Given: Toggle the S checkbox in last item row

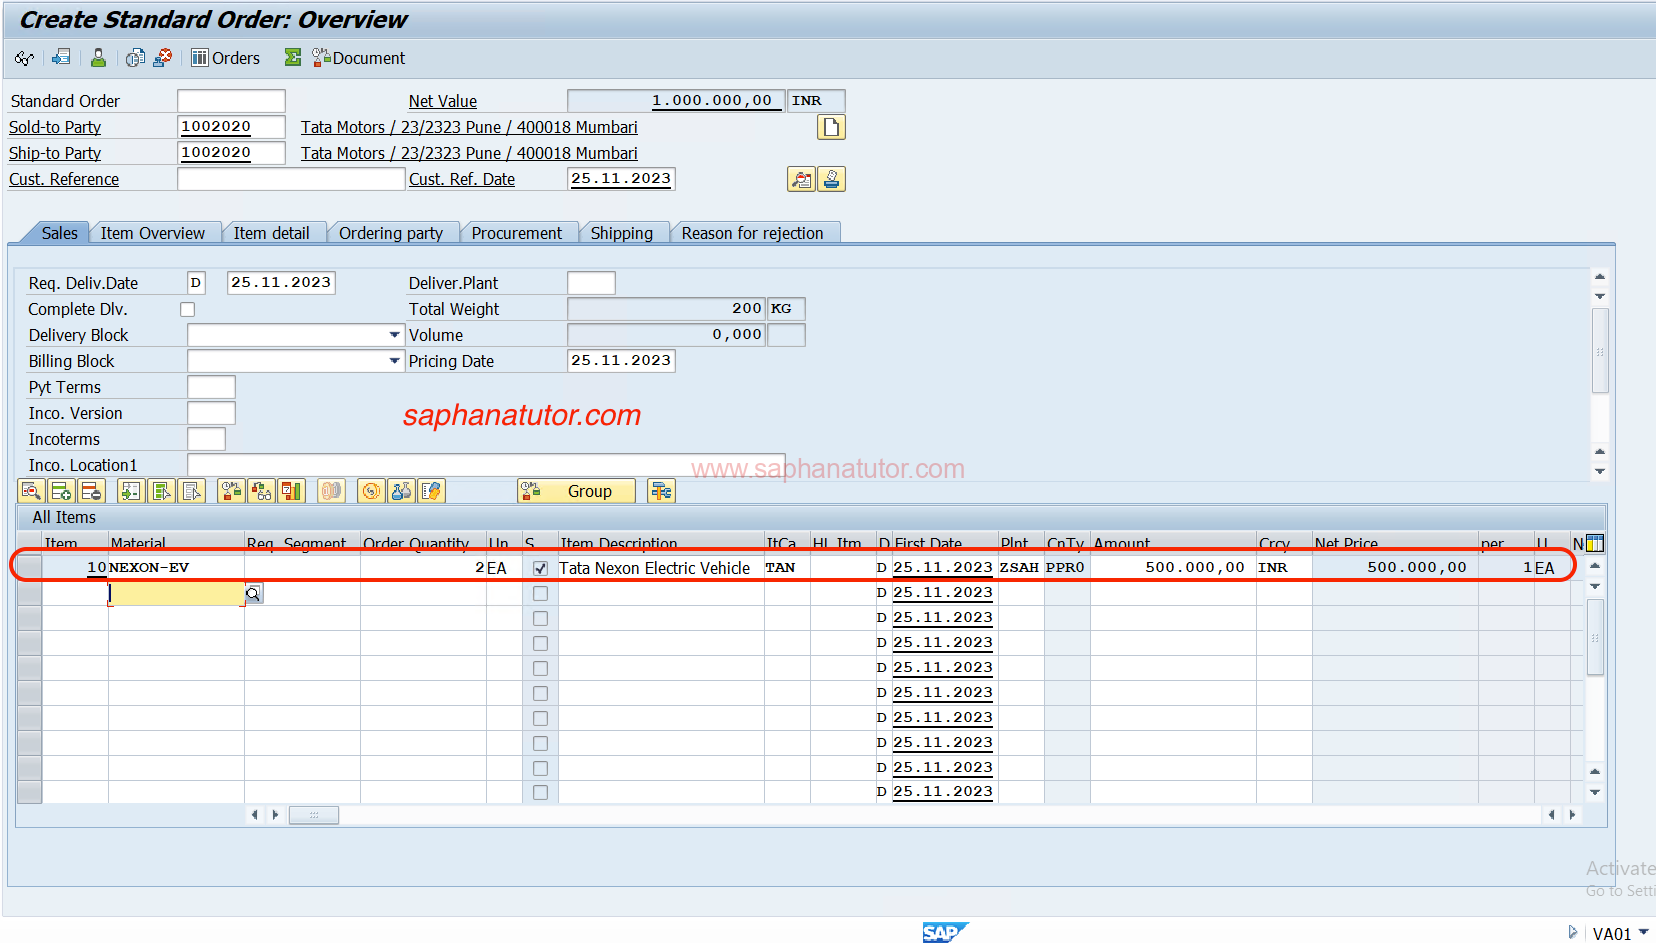Looking at the screenshot, I should [540, 792].
